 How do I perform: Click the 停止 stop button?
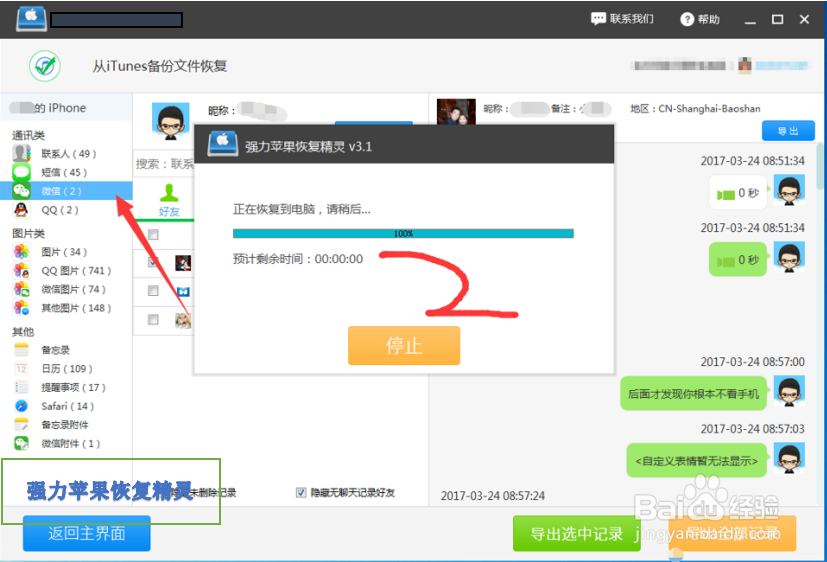[x=404, y=346]
